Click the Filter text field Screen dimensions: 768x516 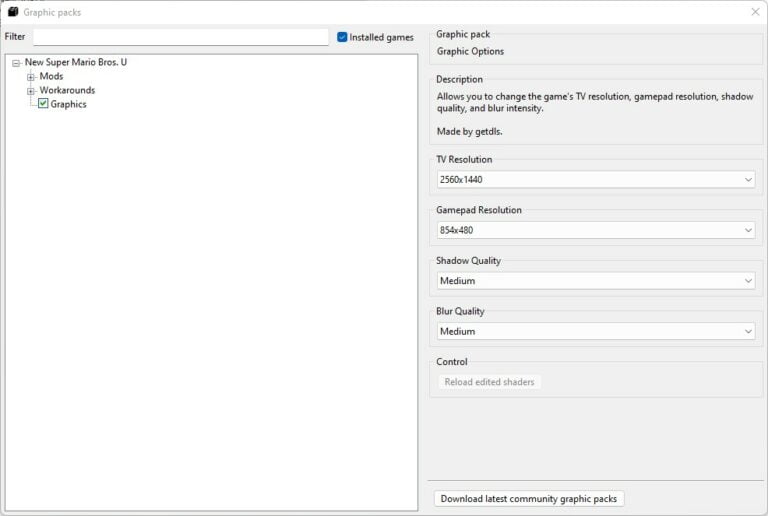(x=181, y=37)
